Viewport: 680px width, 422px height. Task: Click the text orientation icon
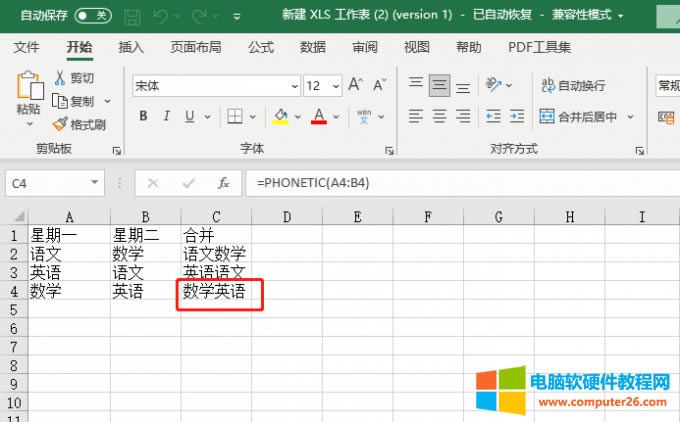(x=494, y=85)
